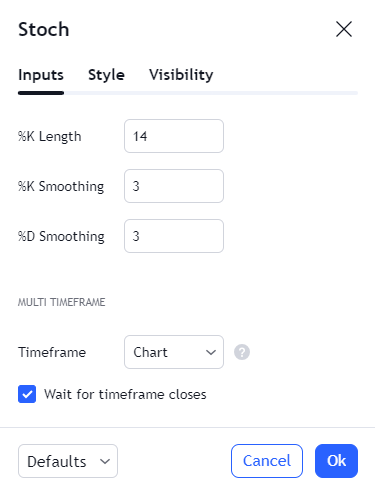Screen dimensions: 375x491
Task: Click the %D Smoothing input field
Action: (174, 236)
